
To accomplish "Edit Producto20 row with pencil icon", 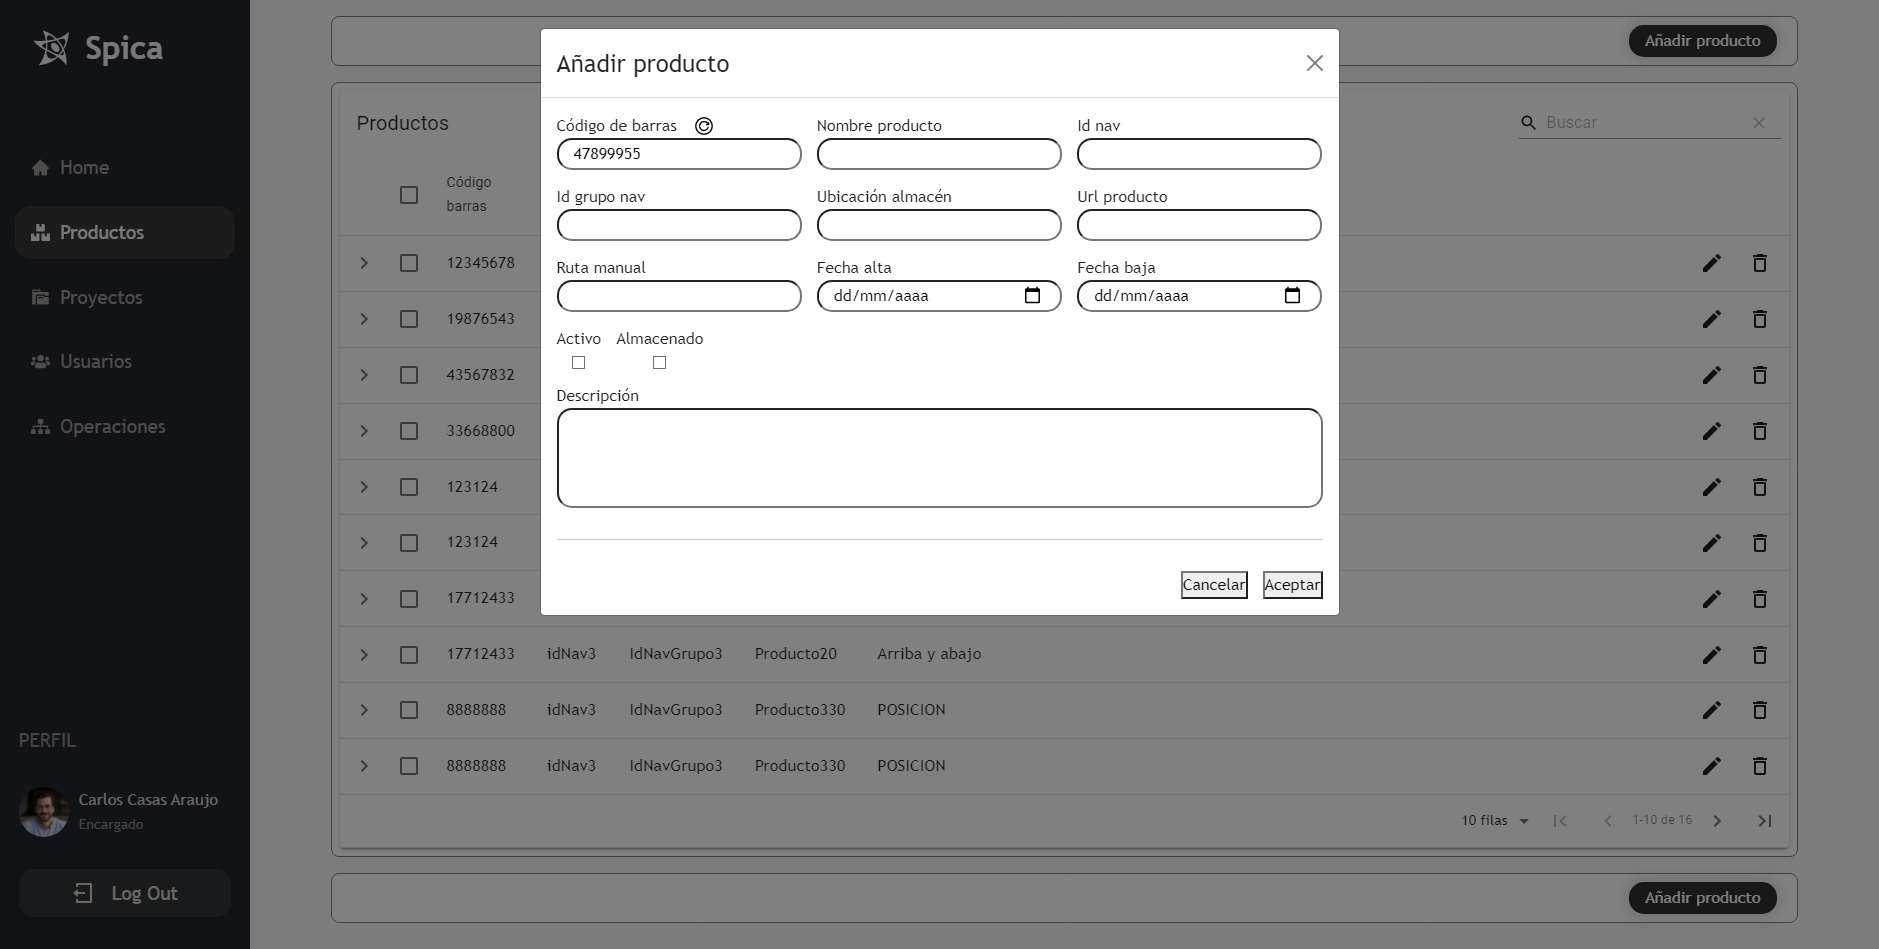I will pyautogui.click(x=1711, y=655).
